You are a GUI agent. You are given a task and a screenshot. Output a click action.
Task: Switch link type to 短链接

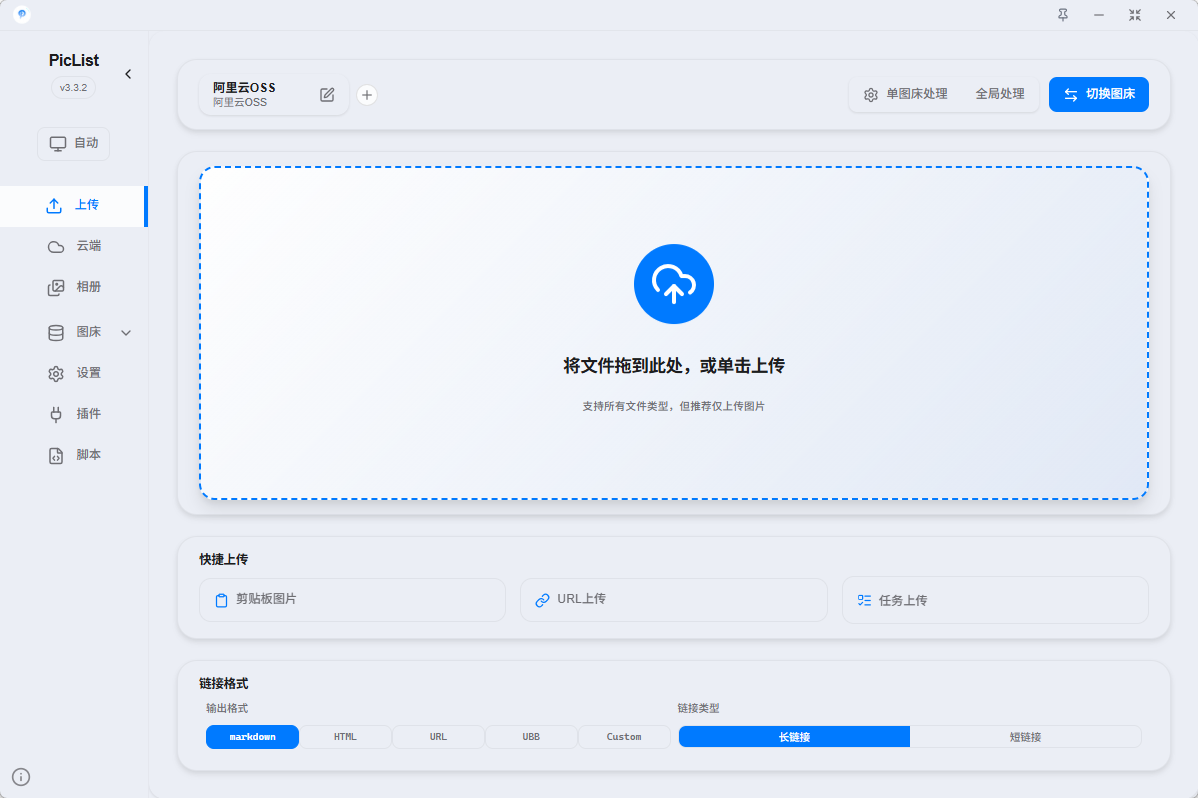pyautogui.click(x=1025, y=737)
